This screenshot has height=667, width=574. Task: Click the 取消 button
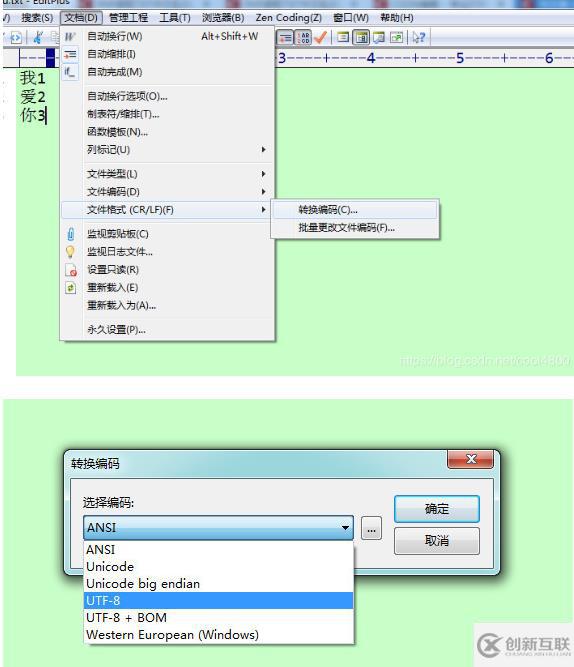(437, 541)
